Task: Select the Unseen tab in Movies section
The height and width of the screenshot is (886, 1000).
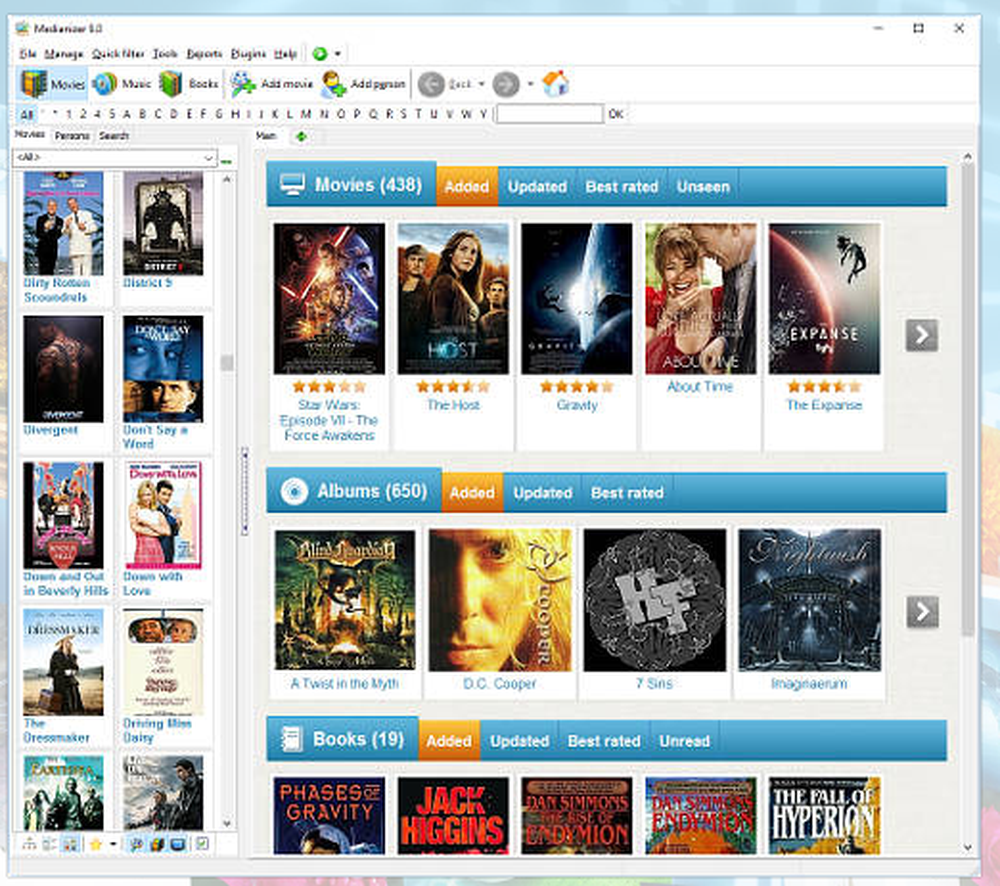Action: (703, 187)
